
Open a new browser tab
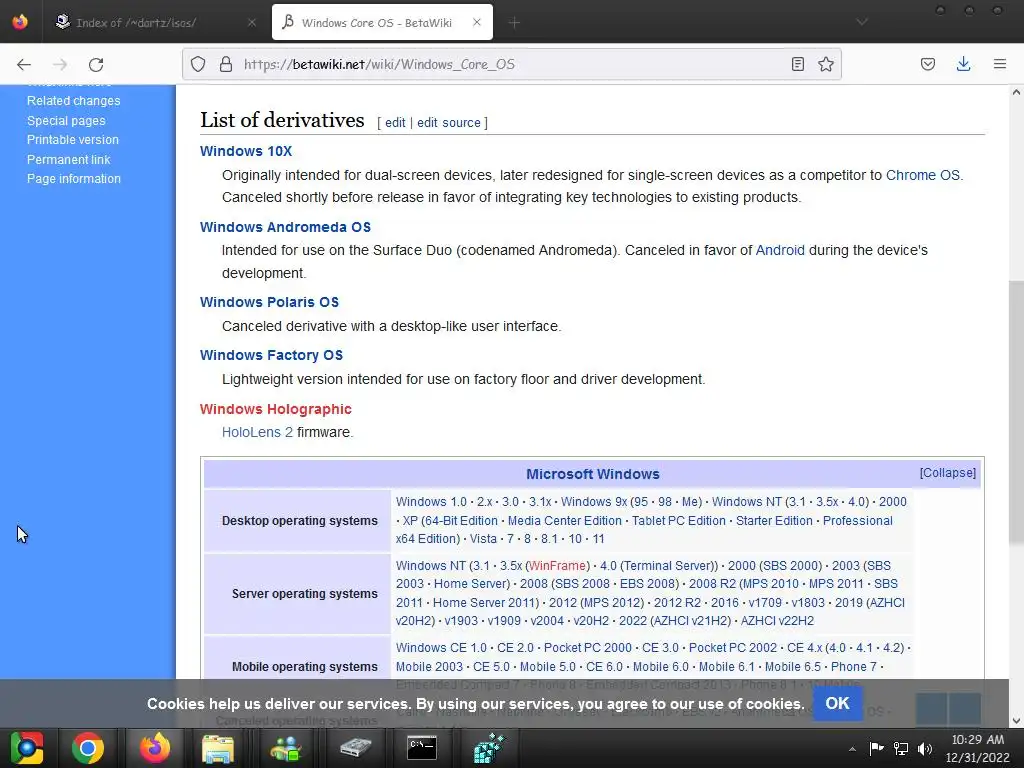click(514, 23)
